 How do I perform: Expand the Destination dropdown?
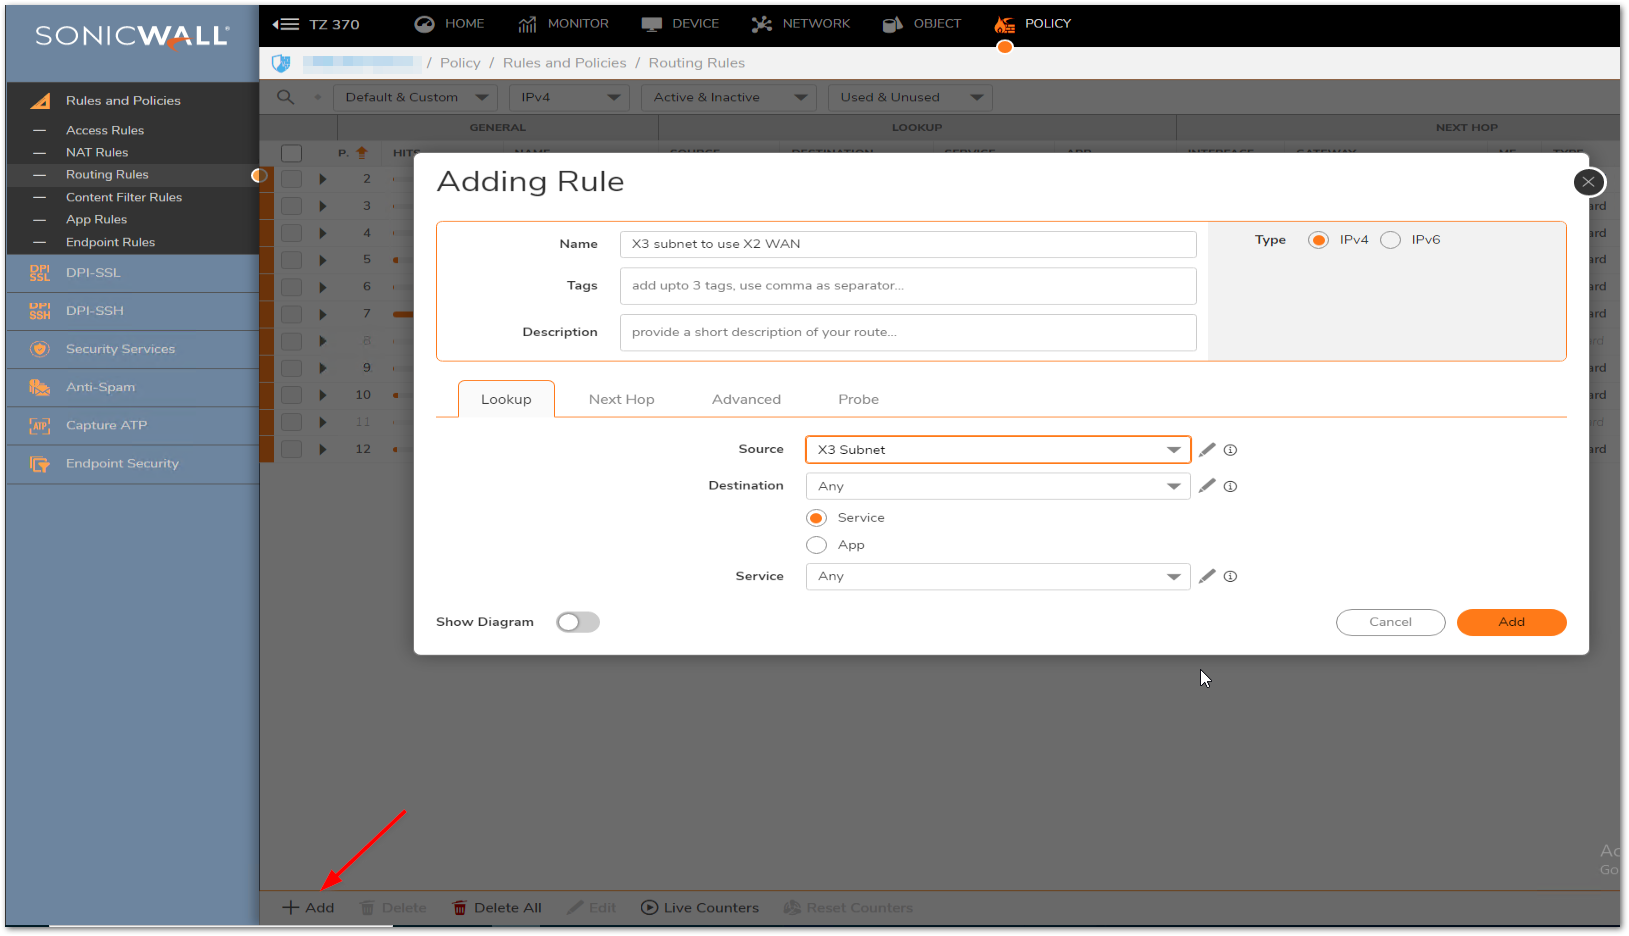(x=997, y=487)
